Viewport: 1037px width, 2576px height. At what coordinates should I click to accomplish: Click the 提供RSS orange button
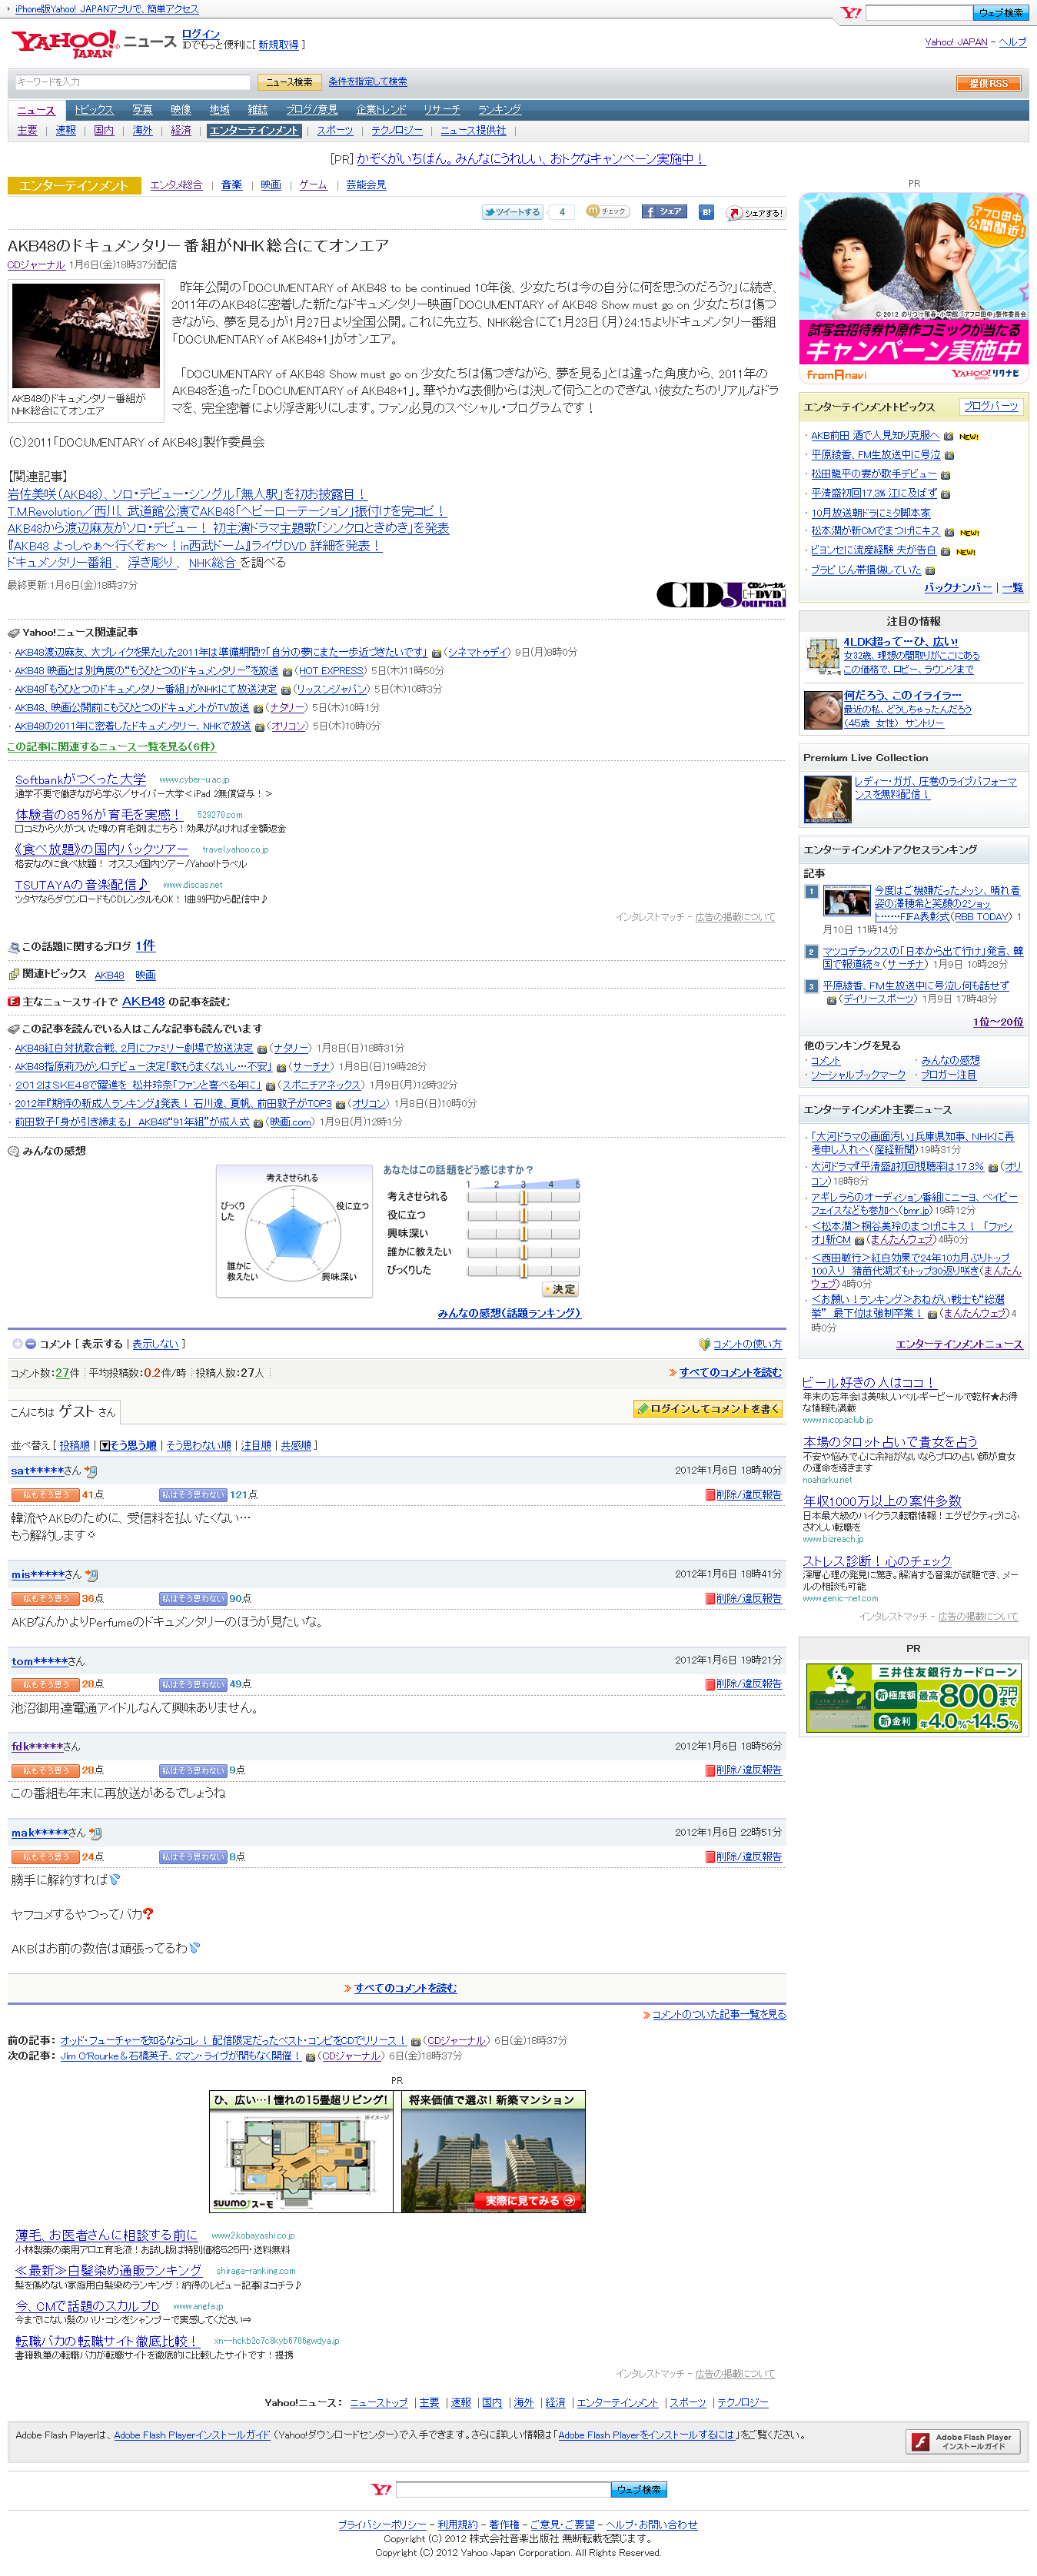(x=988, y=83)
